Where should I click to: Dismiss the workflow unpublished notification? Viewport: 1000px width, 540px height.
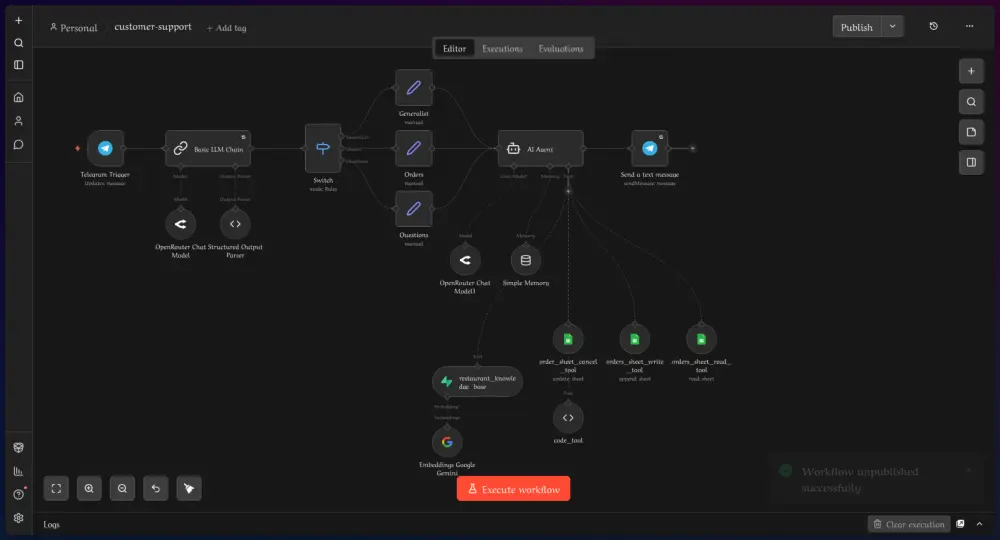968,471
